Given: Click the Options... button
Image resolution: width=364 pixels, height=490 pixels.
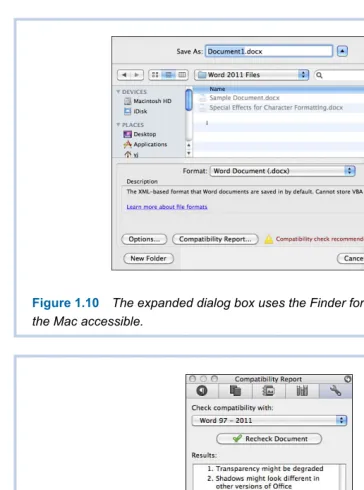Looking at the screenshot, I should (144, 239).
